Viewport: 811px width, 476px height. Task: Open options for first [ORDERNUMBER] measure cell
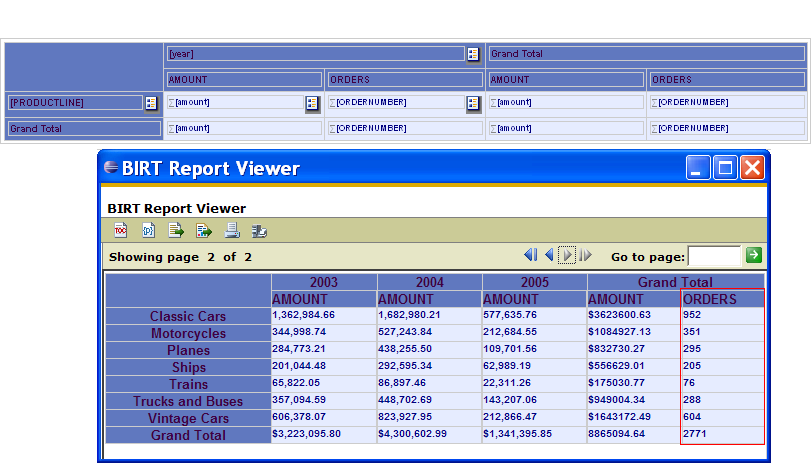coord(473,102)
